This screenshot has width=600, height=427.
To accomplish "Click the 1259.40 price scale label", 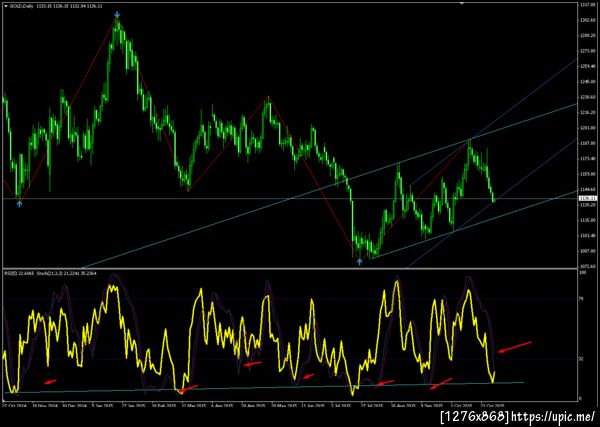I will pyautogui.click(x=589, y=66).
